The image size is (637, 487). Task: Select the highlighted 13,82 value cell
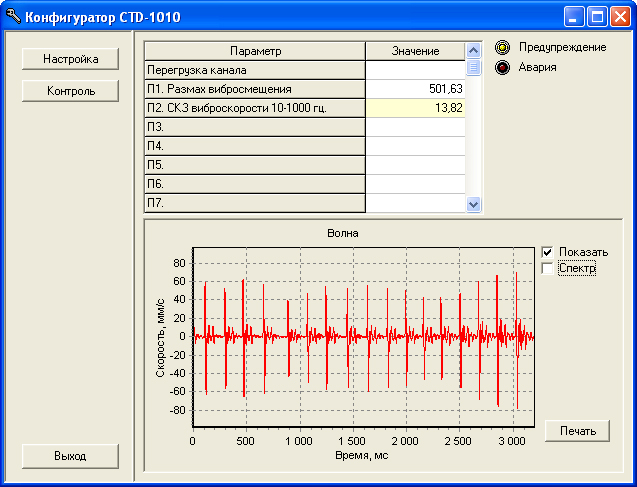click(x=415, y=108)
